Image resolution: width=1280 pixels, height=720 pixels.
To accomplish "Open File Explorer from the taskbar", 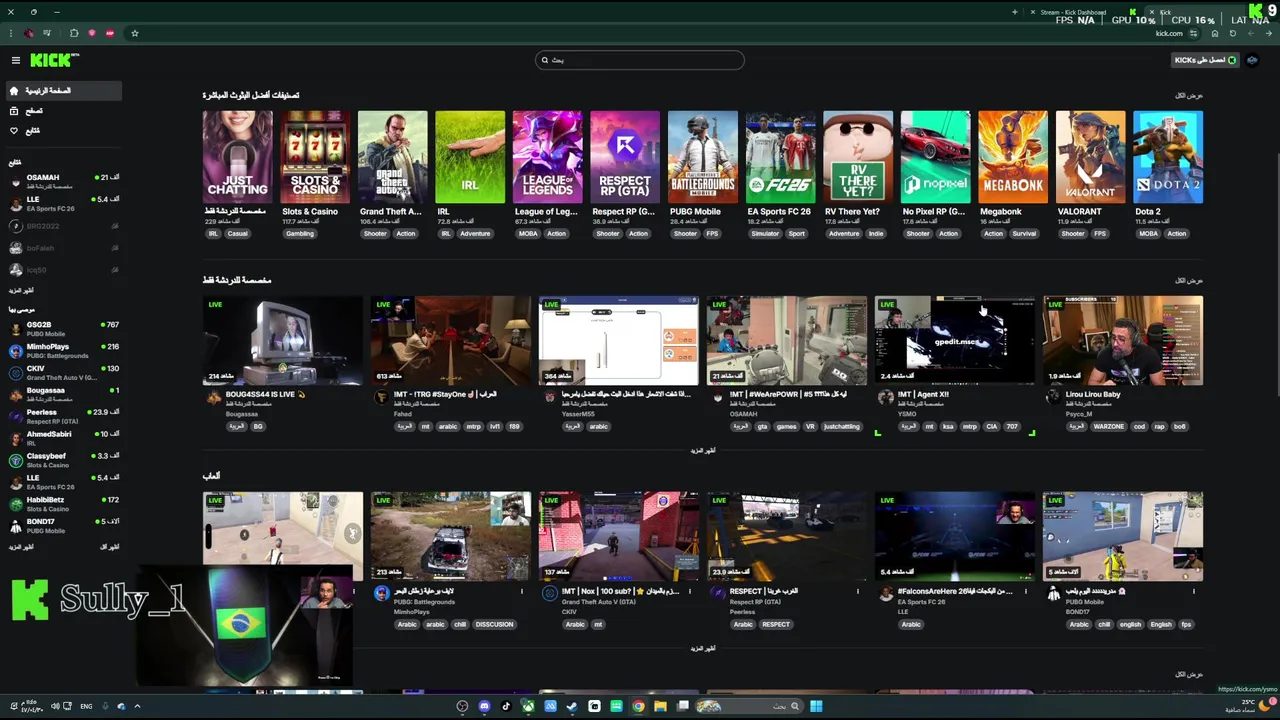I will point(660,706).
